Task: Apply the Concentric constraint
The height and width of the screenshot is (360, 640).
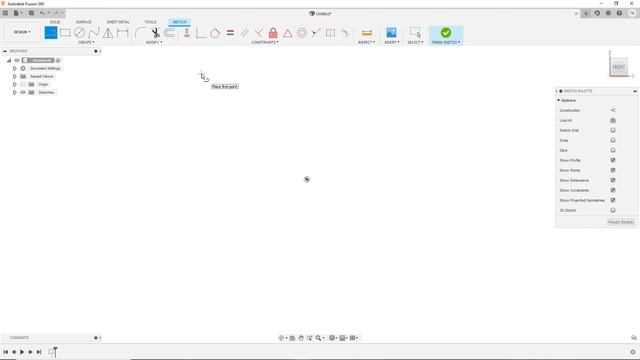Action: click(x=302, y=33)
